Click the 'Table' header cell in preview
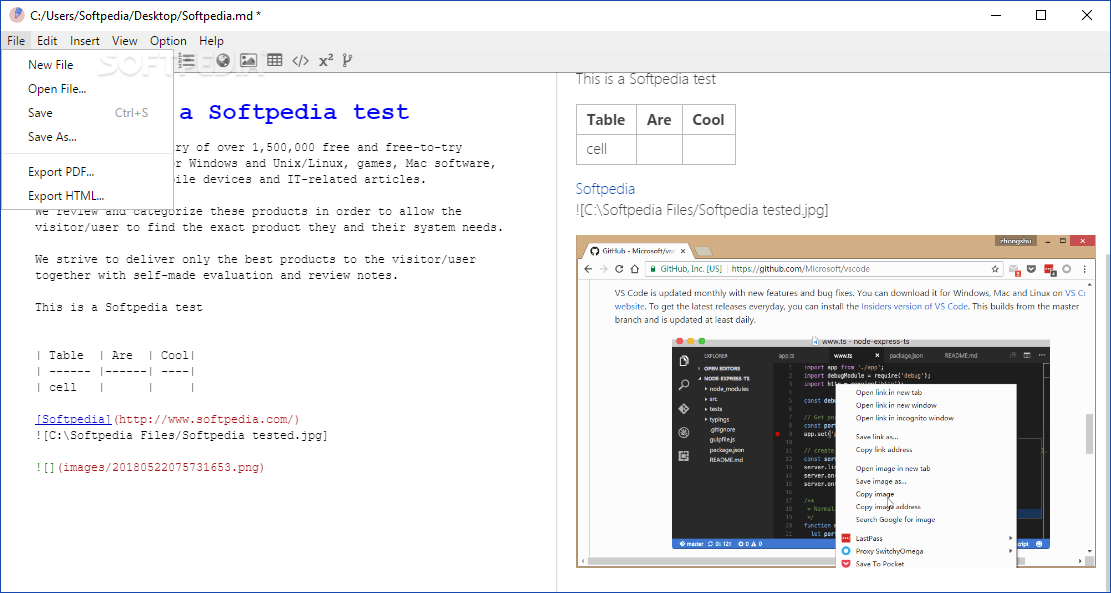Viewport: 1111px width, 593px height. 606,120
